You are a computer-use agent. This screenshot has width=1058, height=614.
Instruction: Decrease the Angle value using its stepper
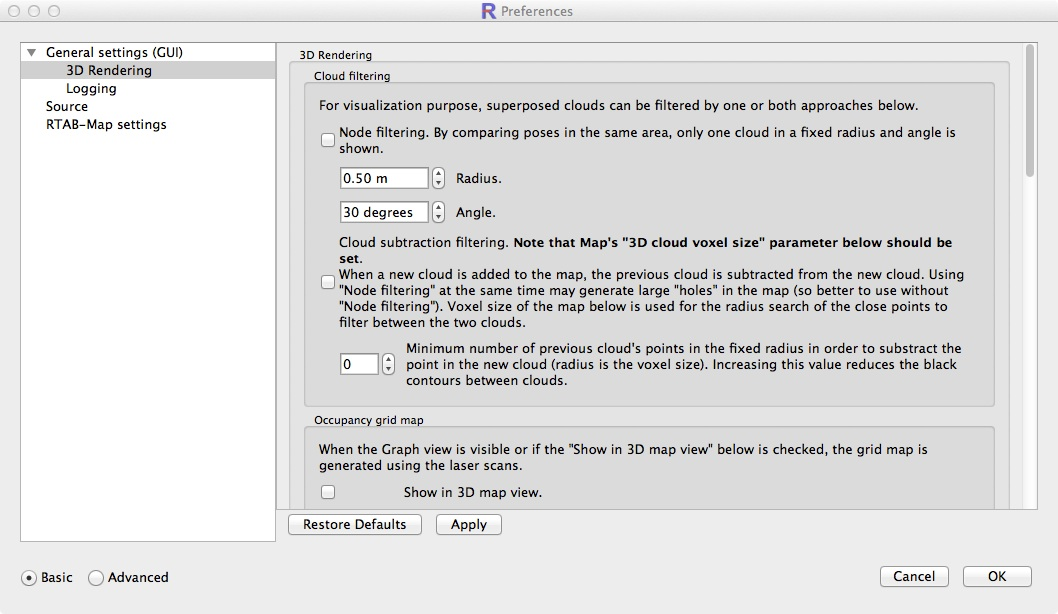(436, 216)
